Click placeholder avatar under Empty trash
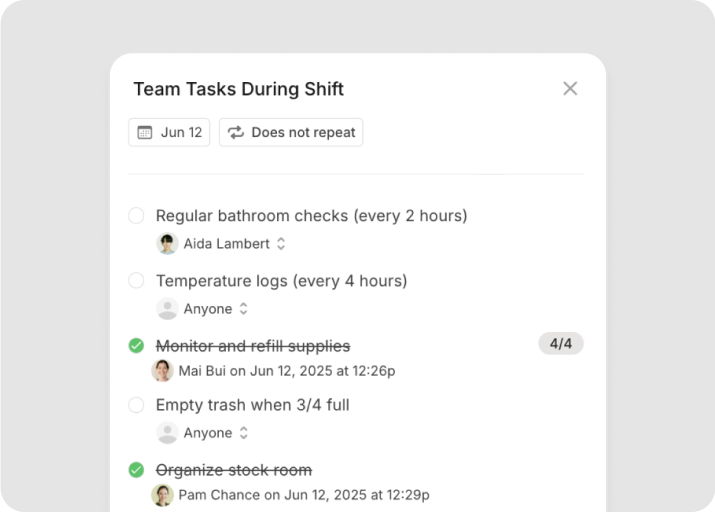 click(x=167, y=433)
